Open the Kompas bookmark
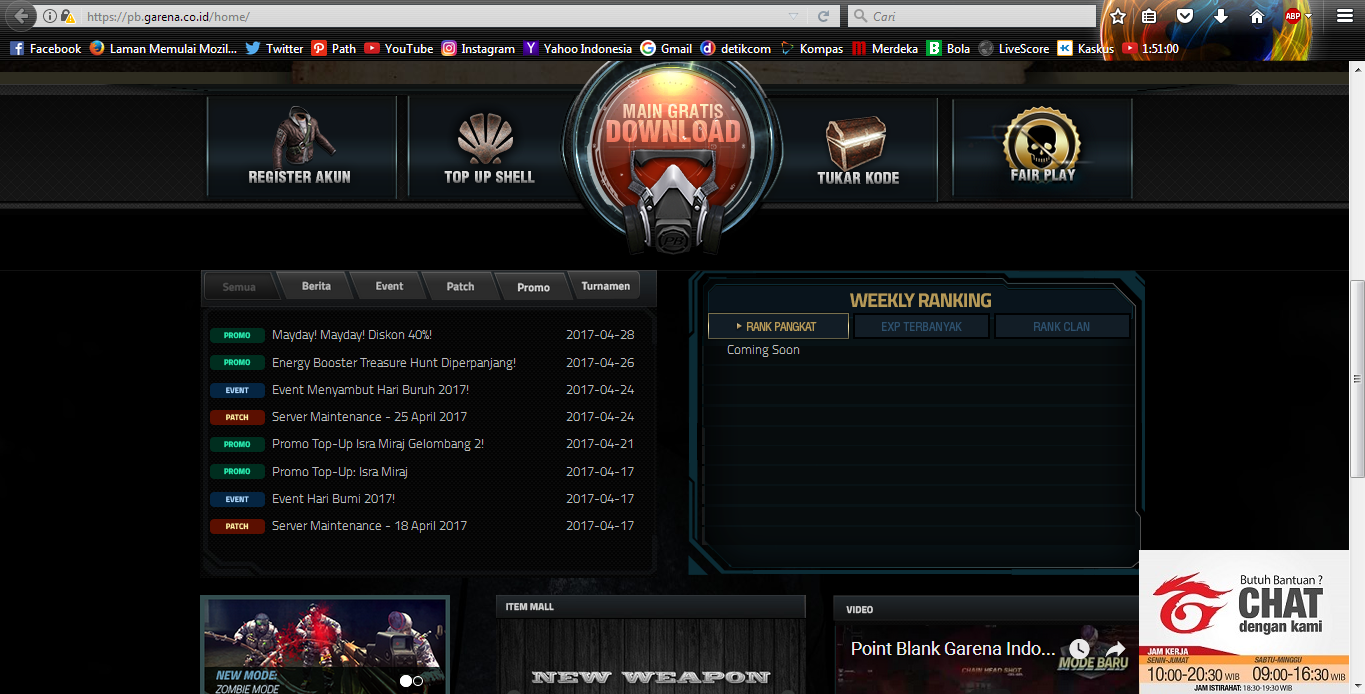Screen dimensions: 1365x694 click(811, 48)
